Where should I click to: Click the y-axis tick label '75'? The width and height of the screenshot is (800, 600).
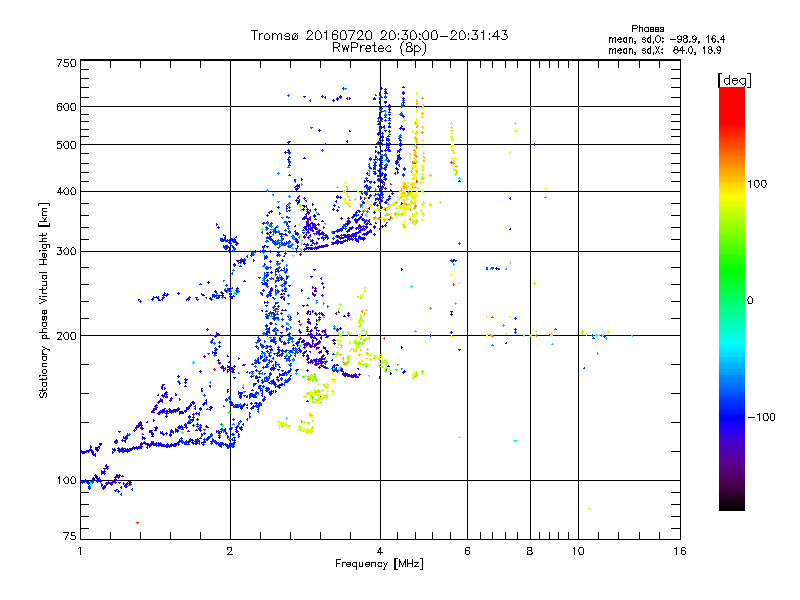(x=70, y=536)
